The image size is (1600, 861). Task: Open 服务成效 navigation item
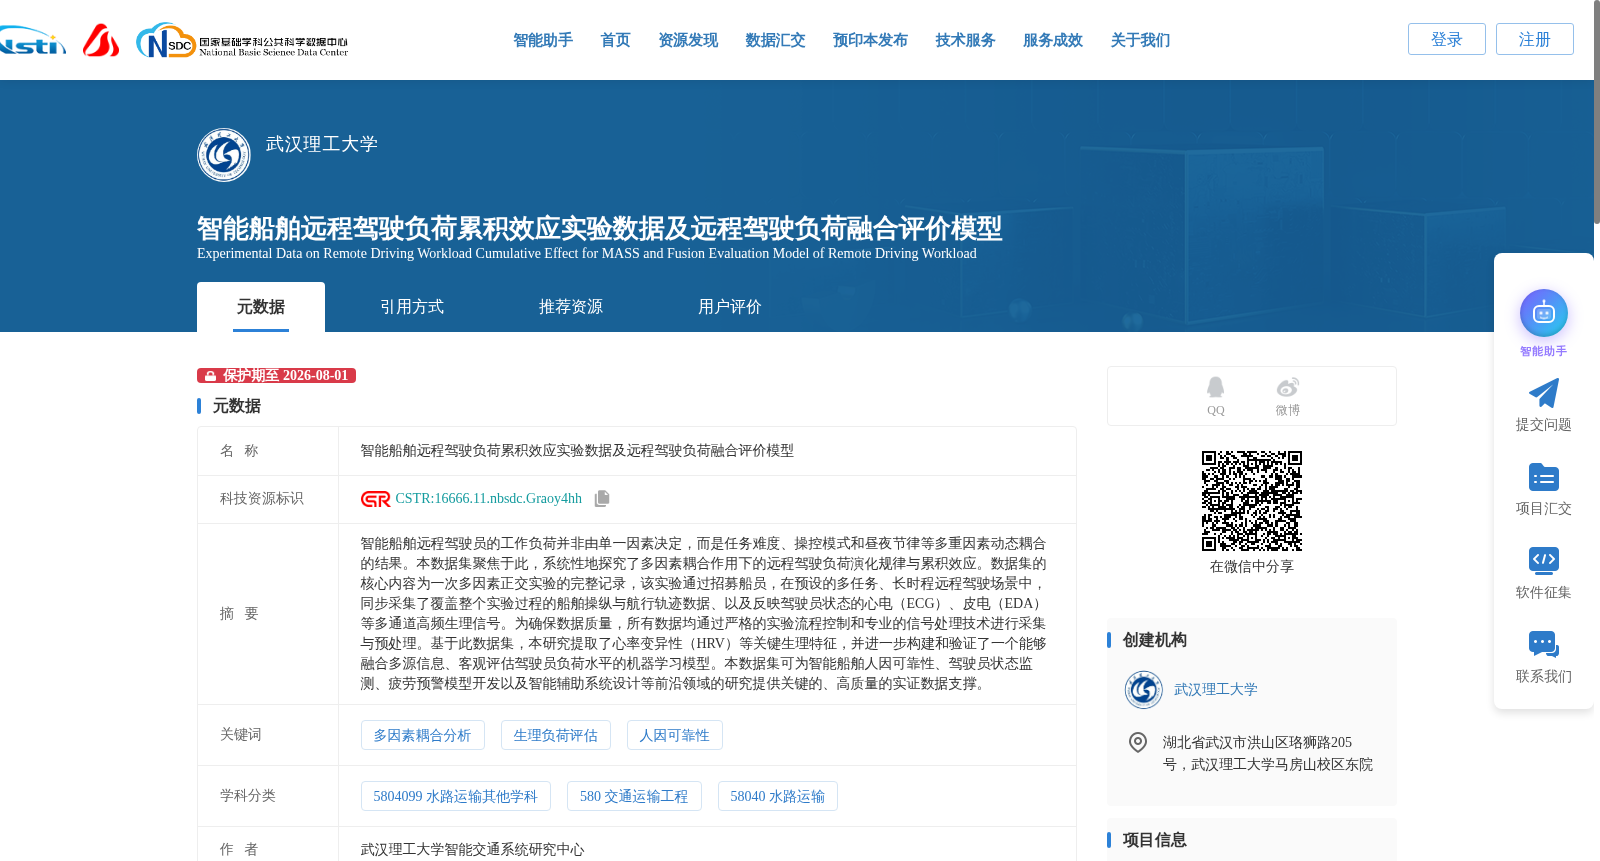tap(1053, 40)
